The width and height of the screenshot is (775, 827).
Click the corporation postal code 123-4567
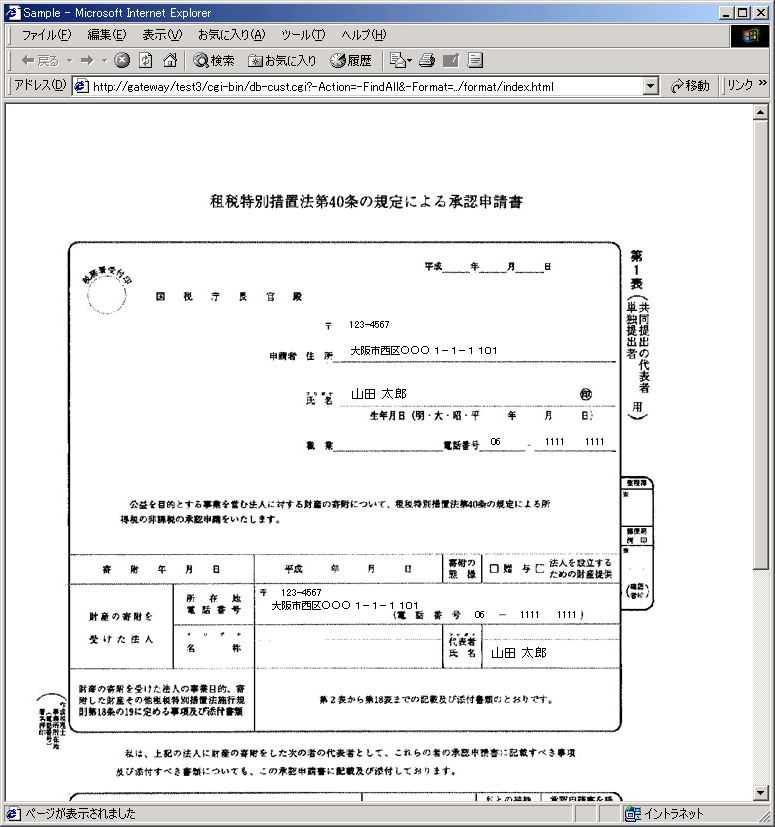coord(301,592)
